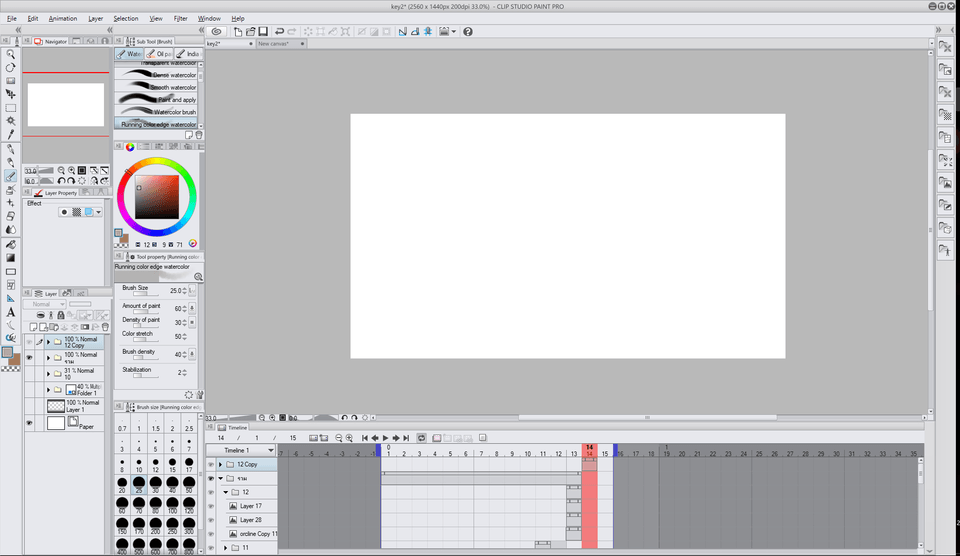
Task: Toggle loop playback in the timeline
Action: point(422,438)
